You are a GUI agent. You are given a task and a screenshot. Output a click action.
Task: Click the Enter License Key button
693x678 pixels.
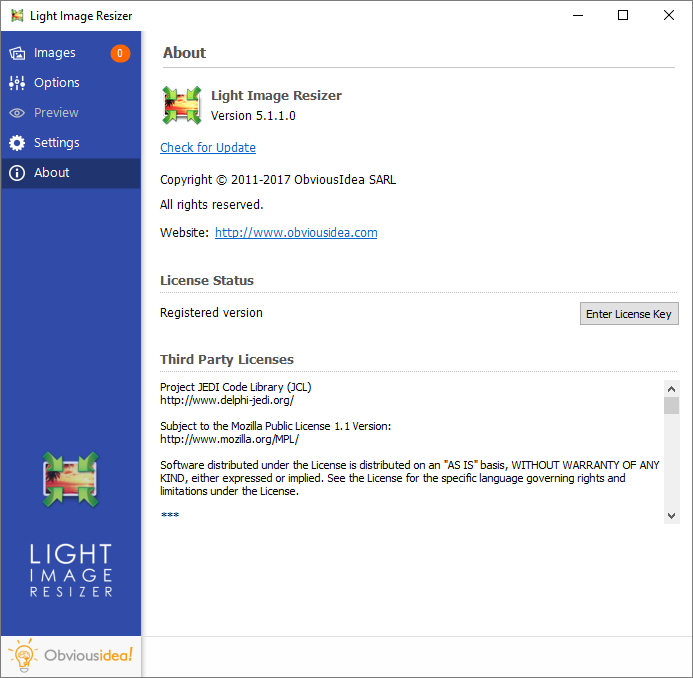point(629,314)
